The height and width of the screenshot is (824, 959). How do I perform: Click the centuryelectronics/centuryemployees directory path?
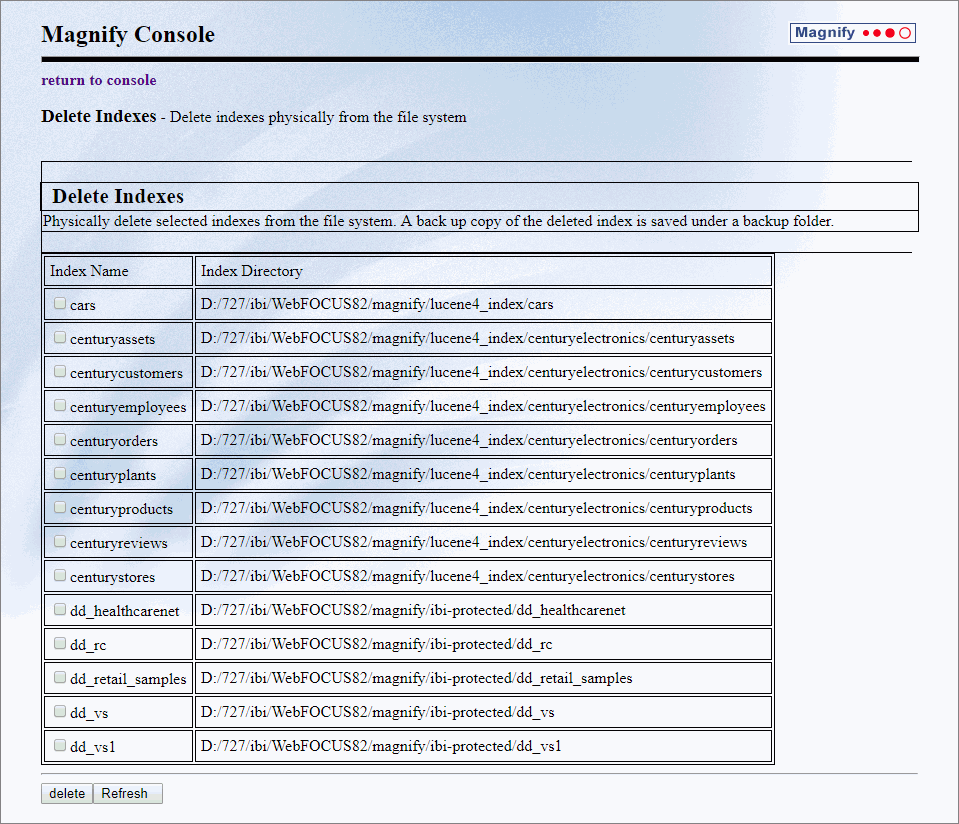coord(483,406)
